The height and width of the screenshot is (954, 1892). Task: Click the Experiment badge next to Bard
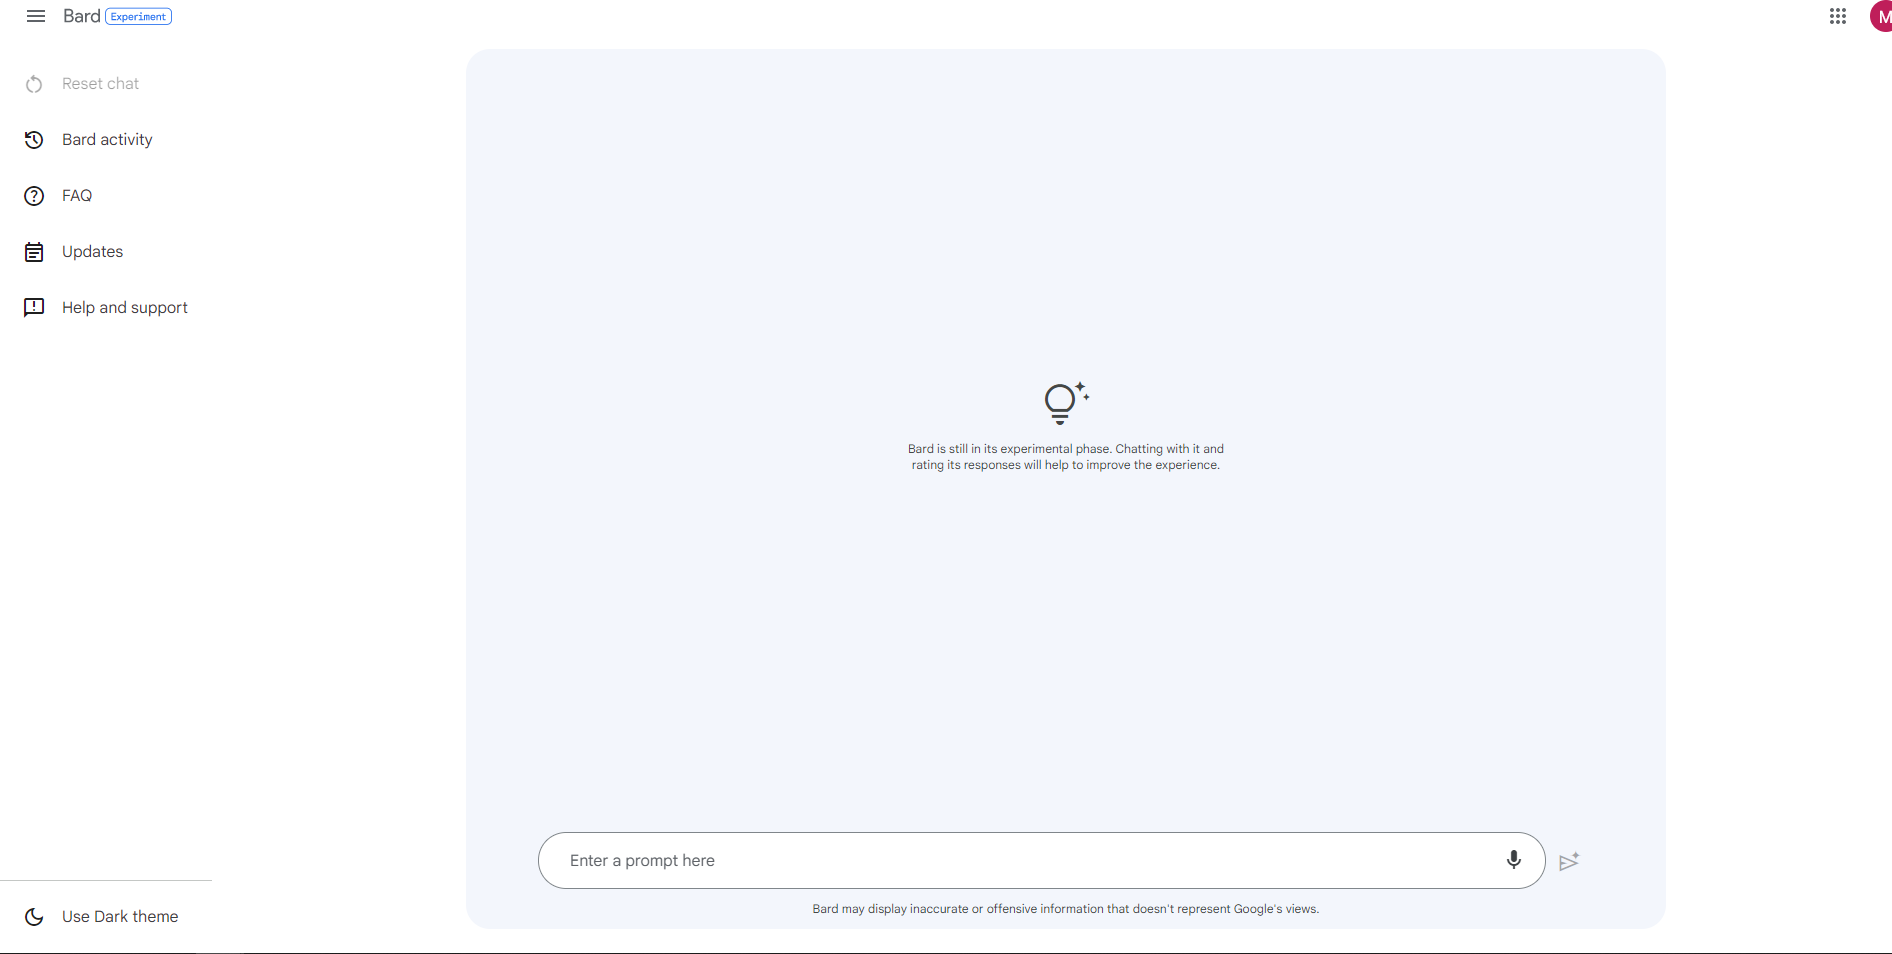[139, 17]
